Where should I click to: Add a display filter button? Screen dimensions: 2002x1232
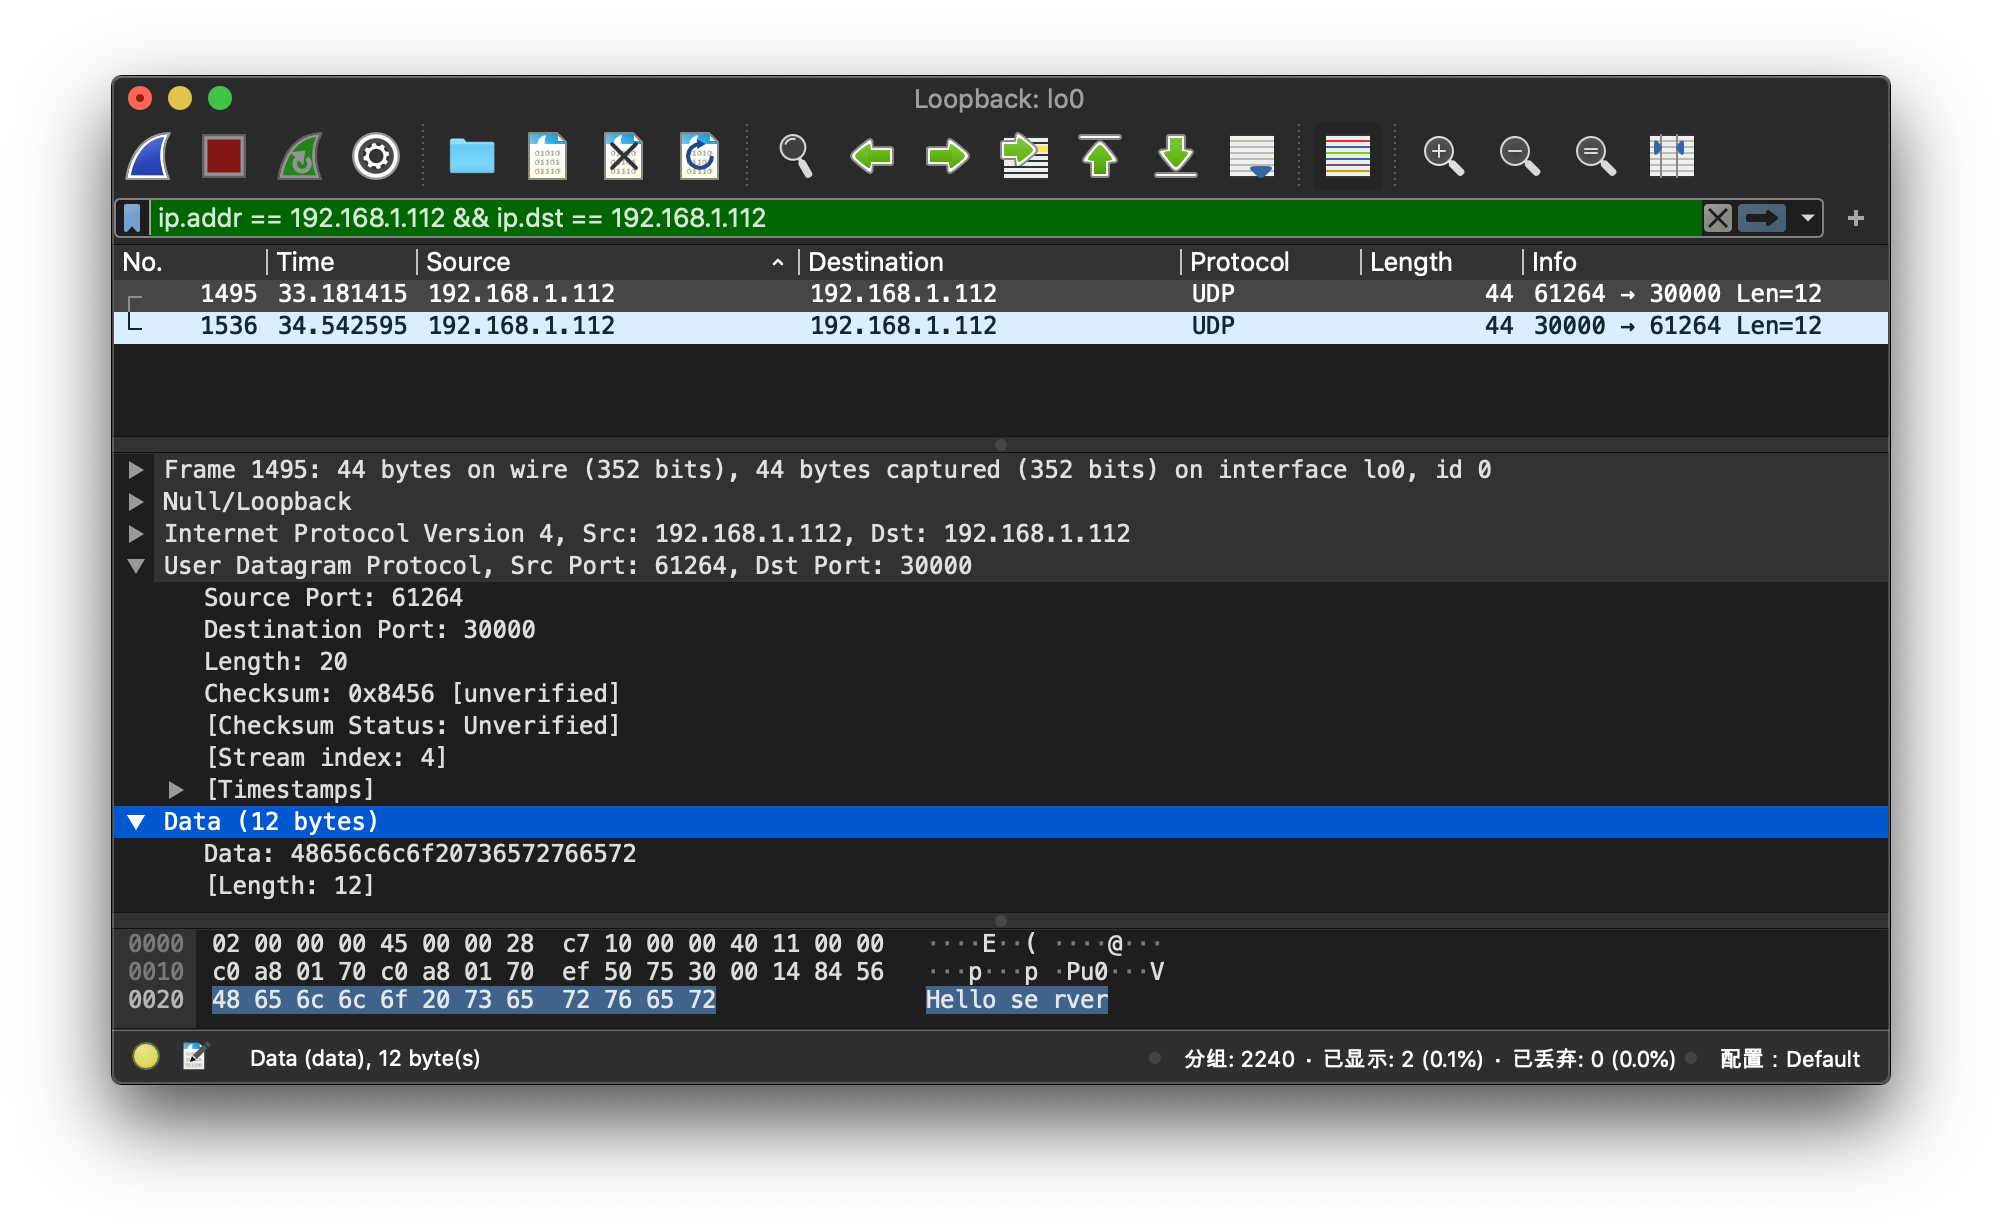[1856, 218]
